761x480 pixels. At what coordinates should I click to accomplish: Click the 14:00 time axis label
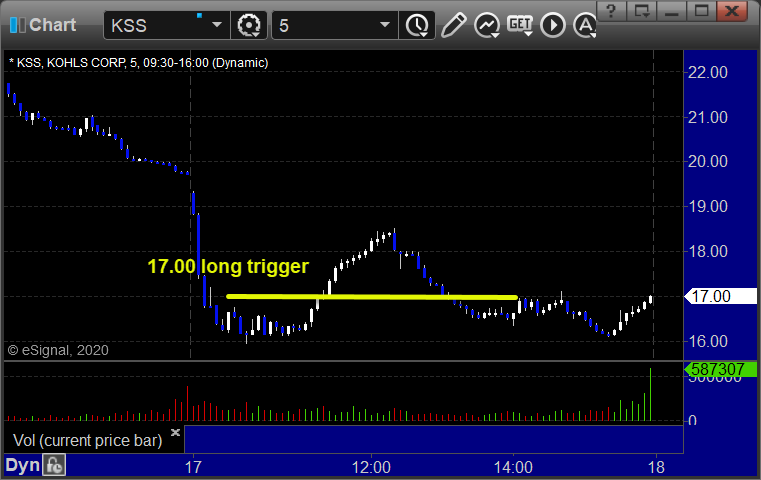(513, 467)
